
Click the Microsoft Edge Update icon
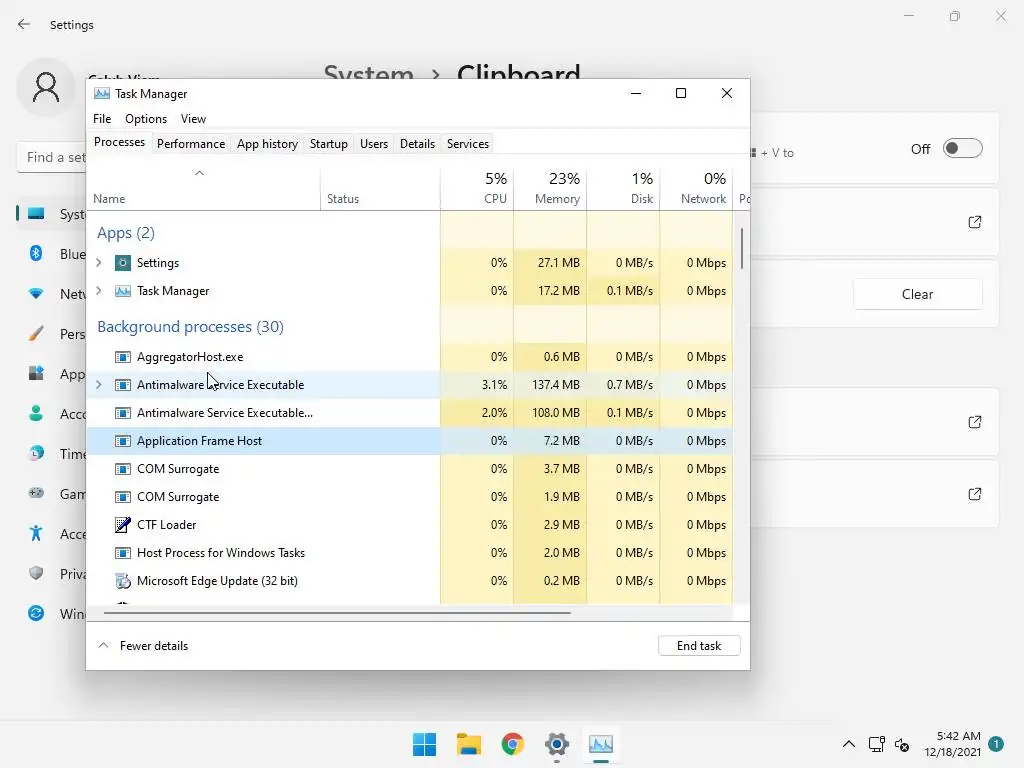point(123,581)
